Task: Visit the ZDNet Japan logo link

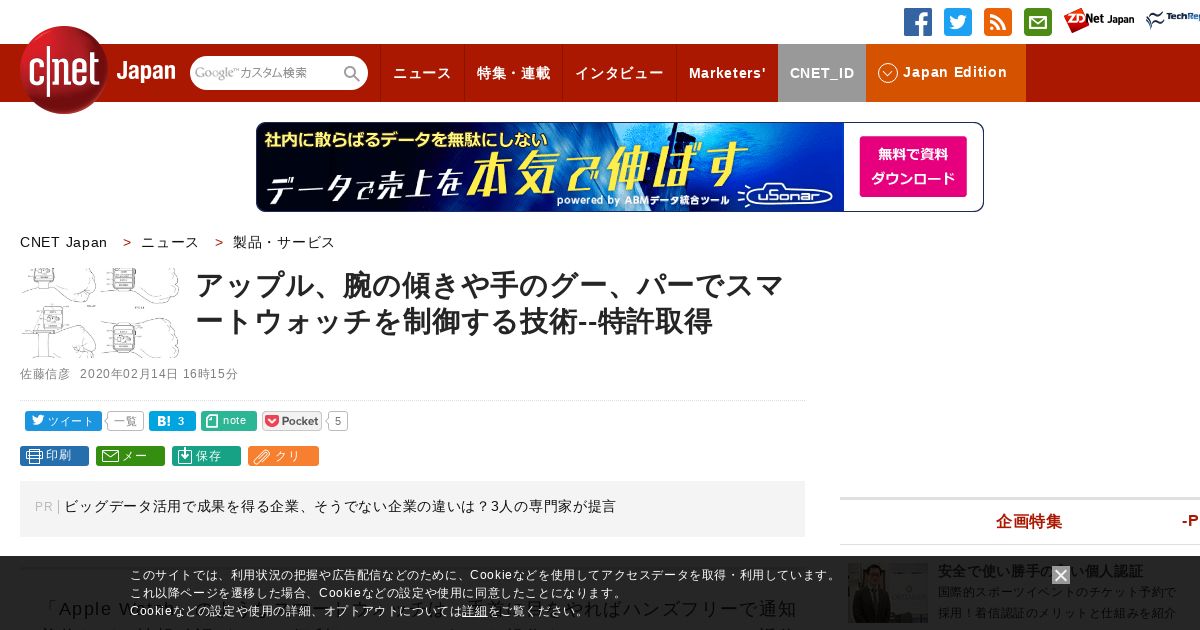Action: (1099, 20)
